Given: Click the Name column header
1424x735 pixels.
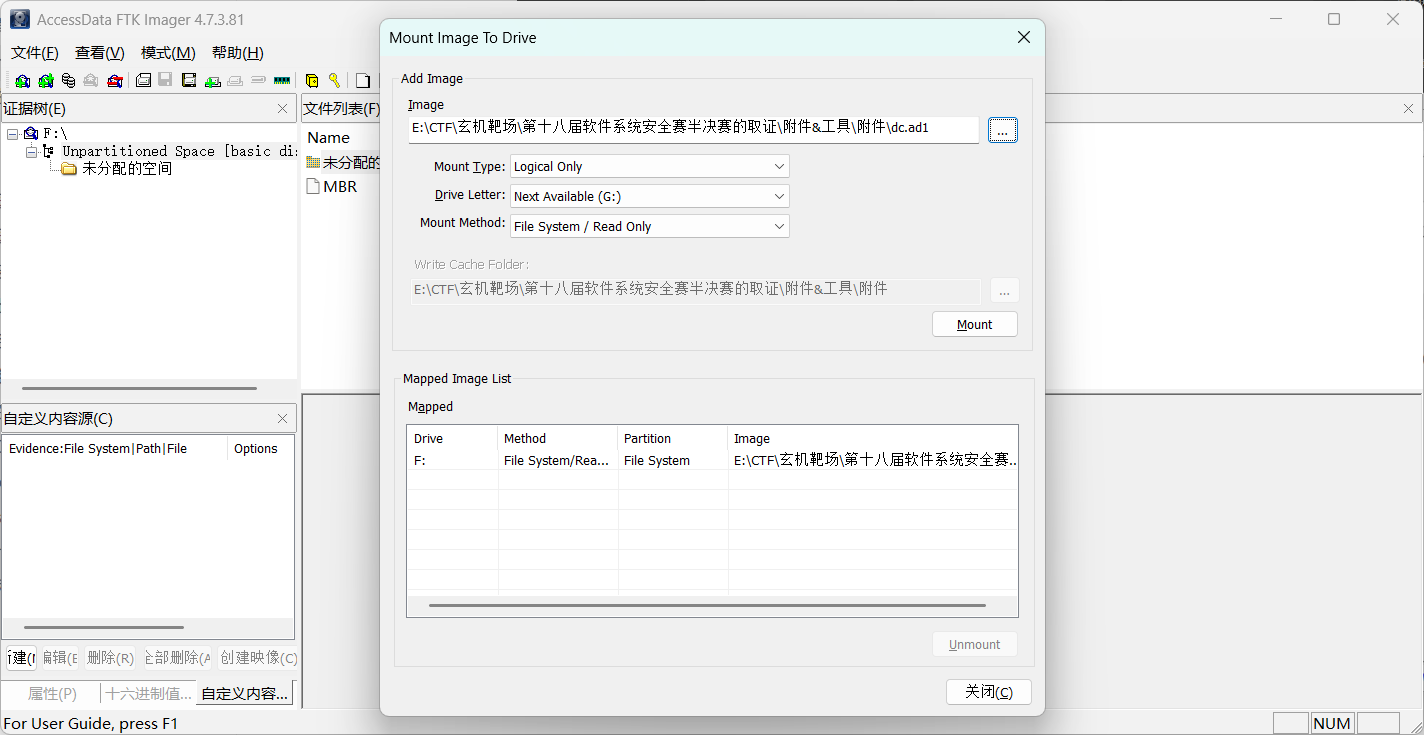Looking at the screenshot, I should [328, 138].
